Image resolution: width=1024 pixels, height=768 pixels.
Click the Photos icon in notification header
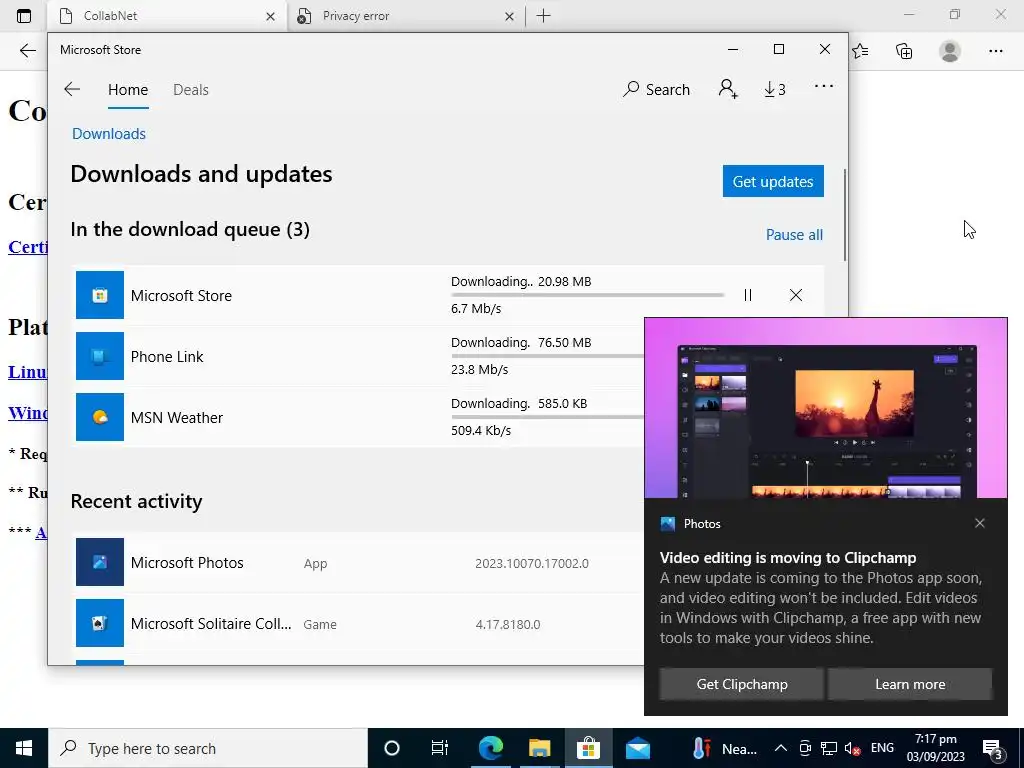667,524
